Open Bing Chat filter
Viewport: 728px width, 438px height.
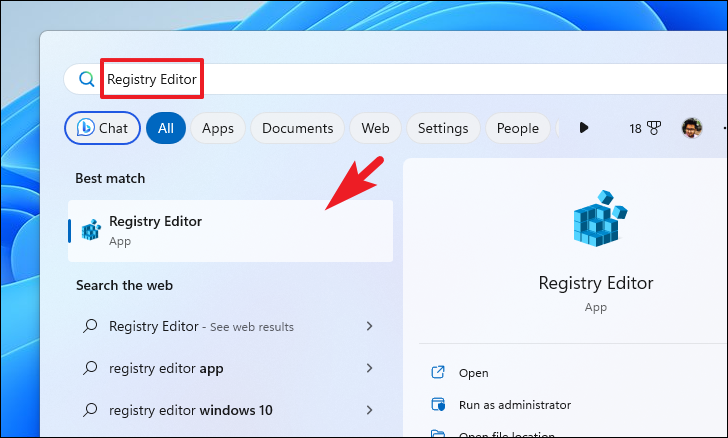pos(102,128)
